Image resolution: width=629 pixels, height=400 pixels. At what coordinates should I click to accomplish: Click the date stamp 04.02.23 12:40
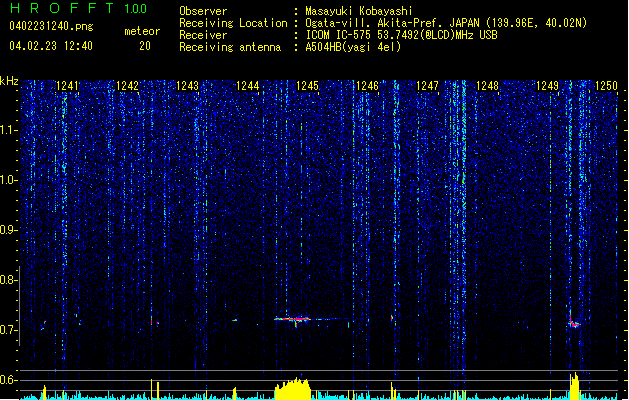point(51,46)
